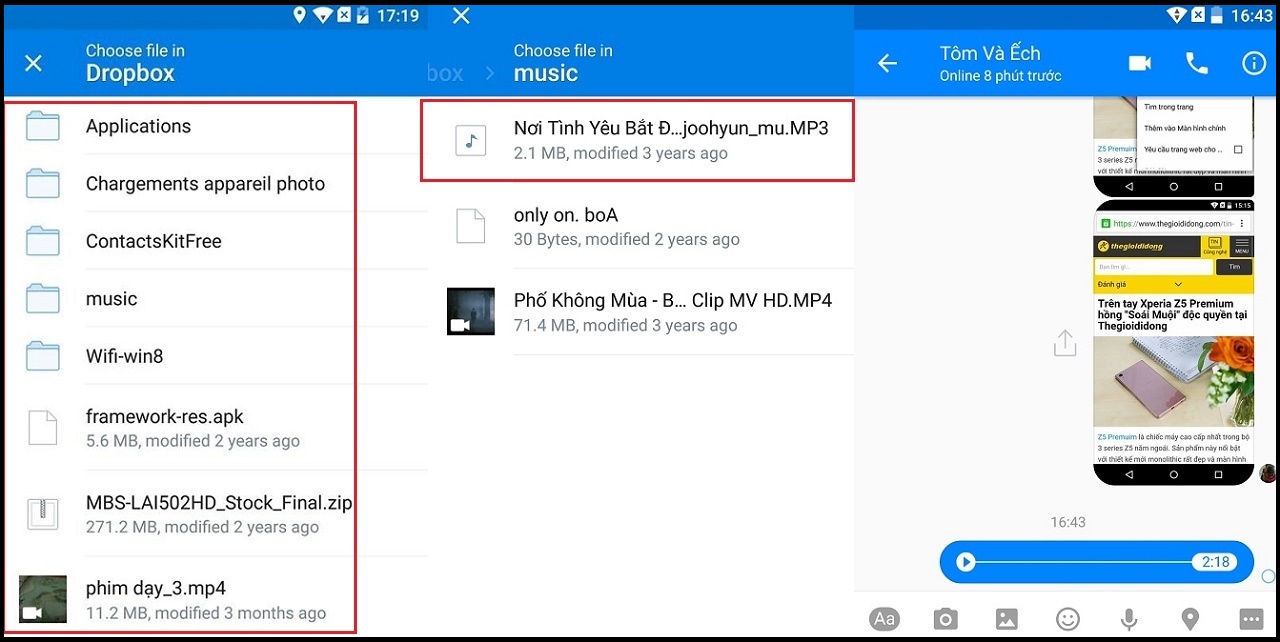Open the Chargements appareil photo folder

point(215,183)
